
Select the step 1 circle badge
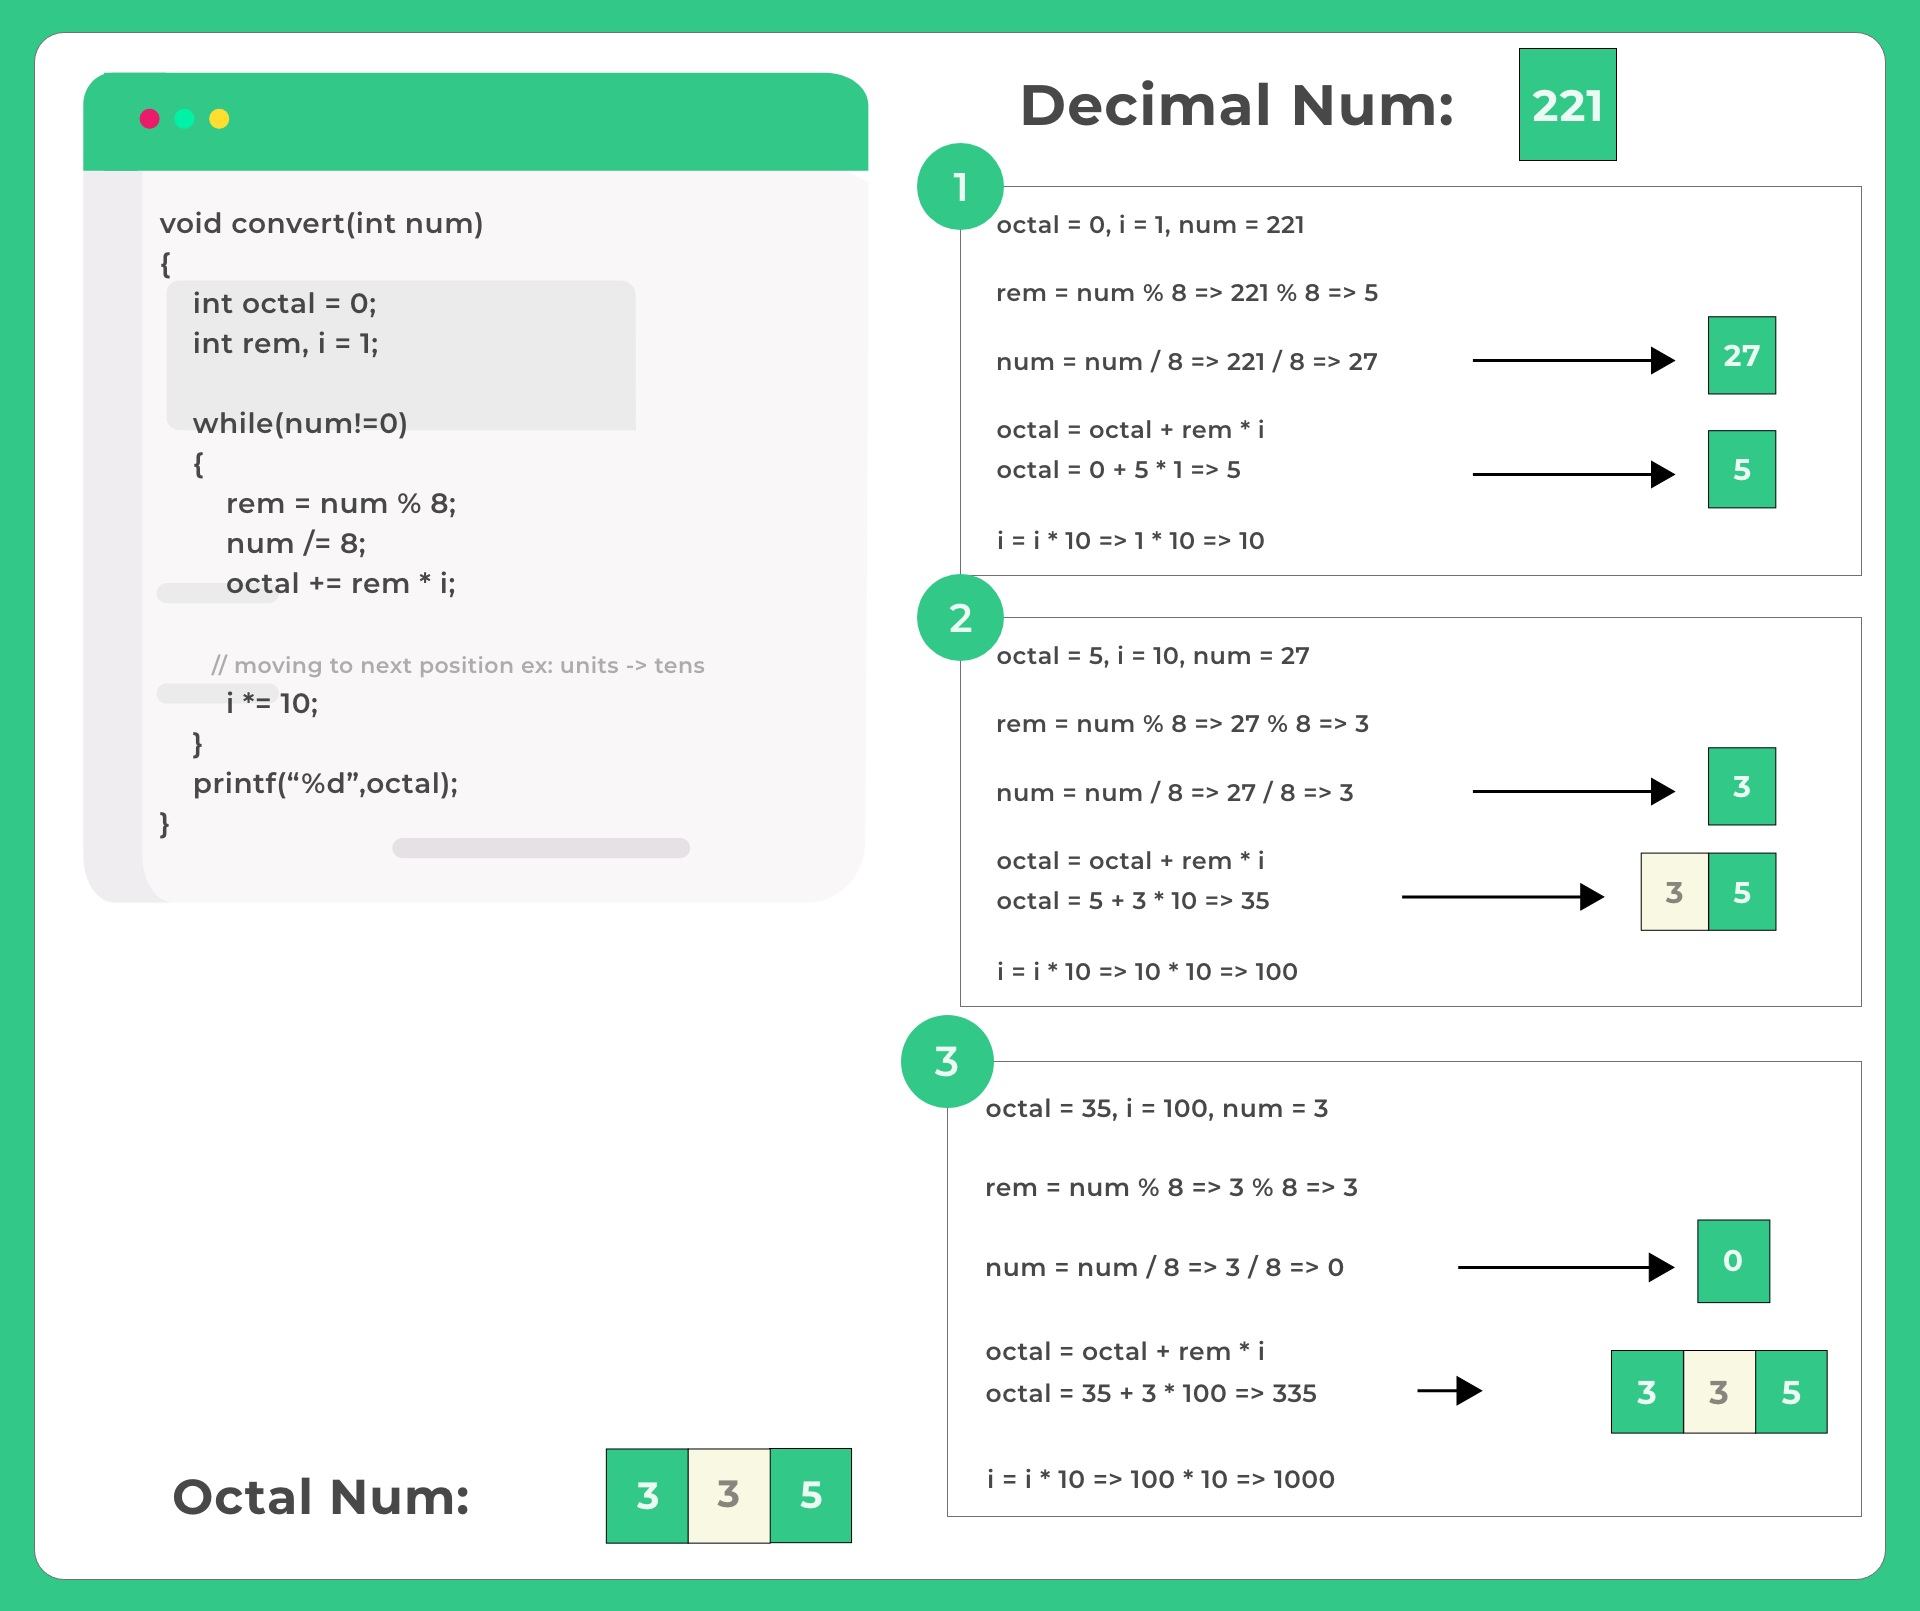pyautogui.click(x=959, y=186)
